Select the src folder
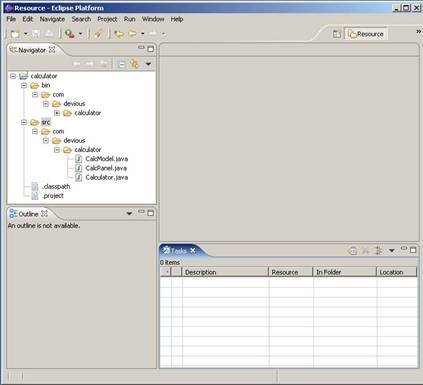The image size is (423, 385). (x=46, y=122)
